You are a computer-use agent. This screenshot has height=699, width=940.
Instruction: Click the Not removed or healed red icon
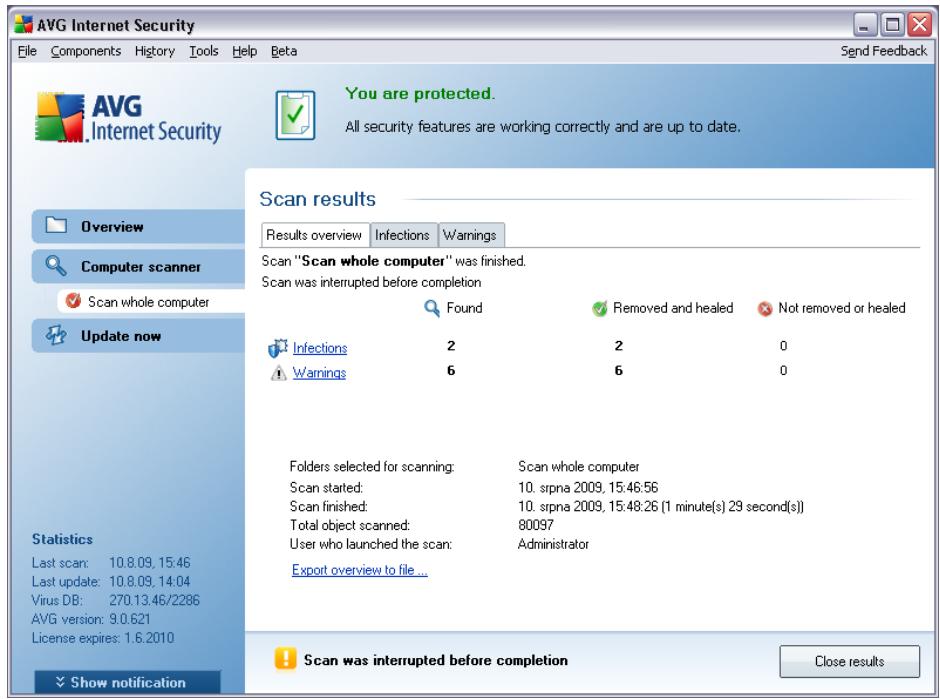click(x=765, y=309)
